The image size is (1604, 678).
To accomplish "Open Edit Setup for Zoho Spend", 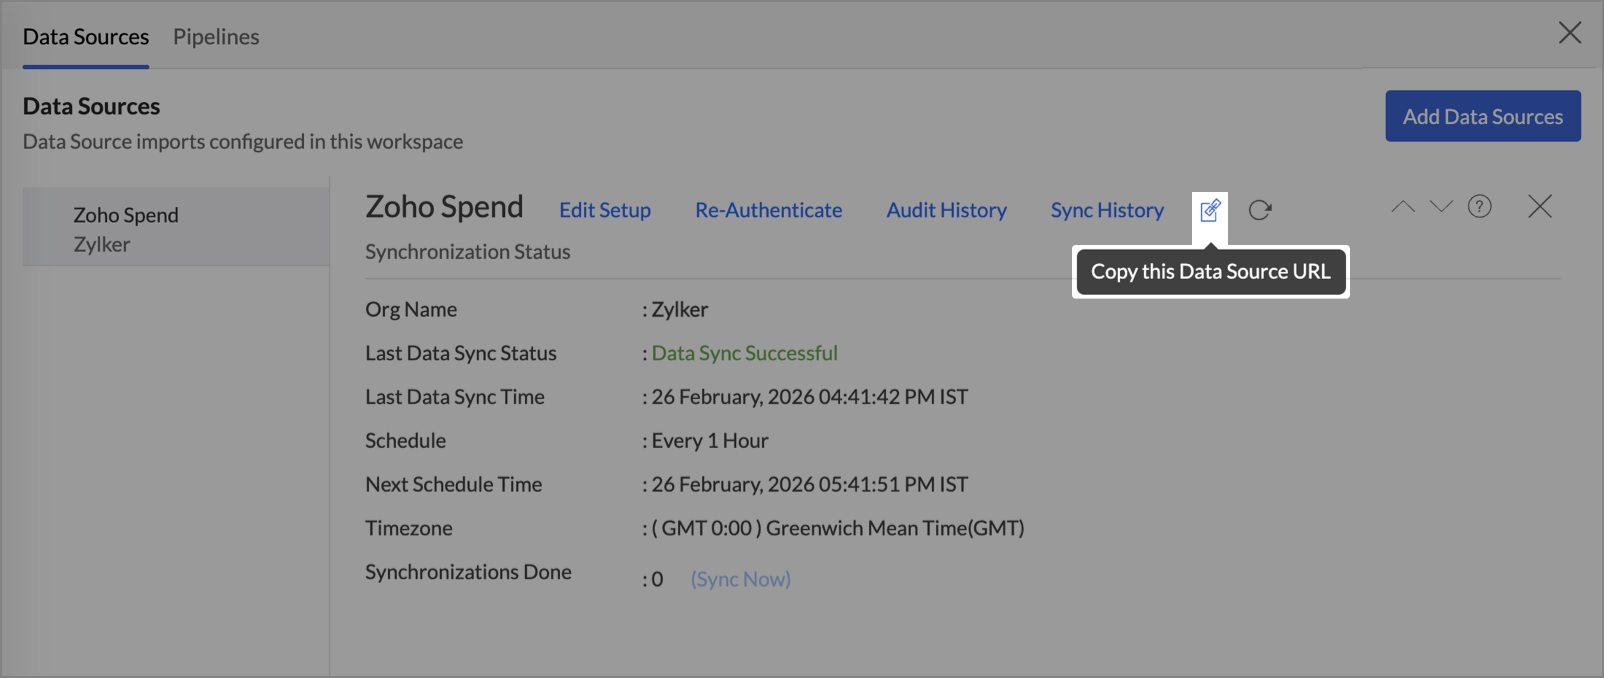I will pyautogui.click(x=605, y=210).
